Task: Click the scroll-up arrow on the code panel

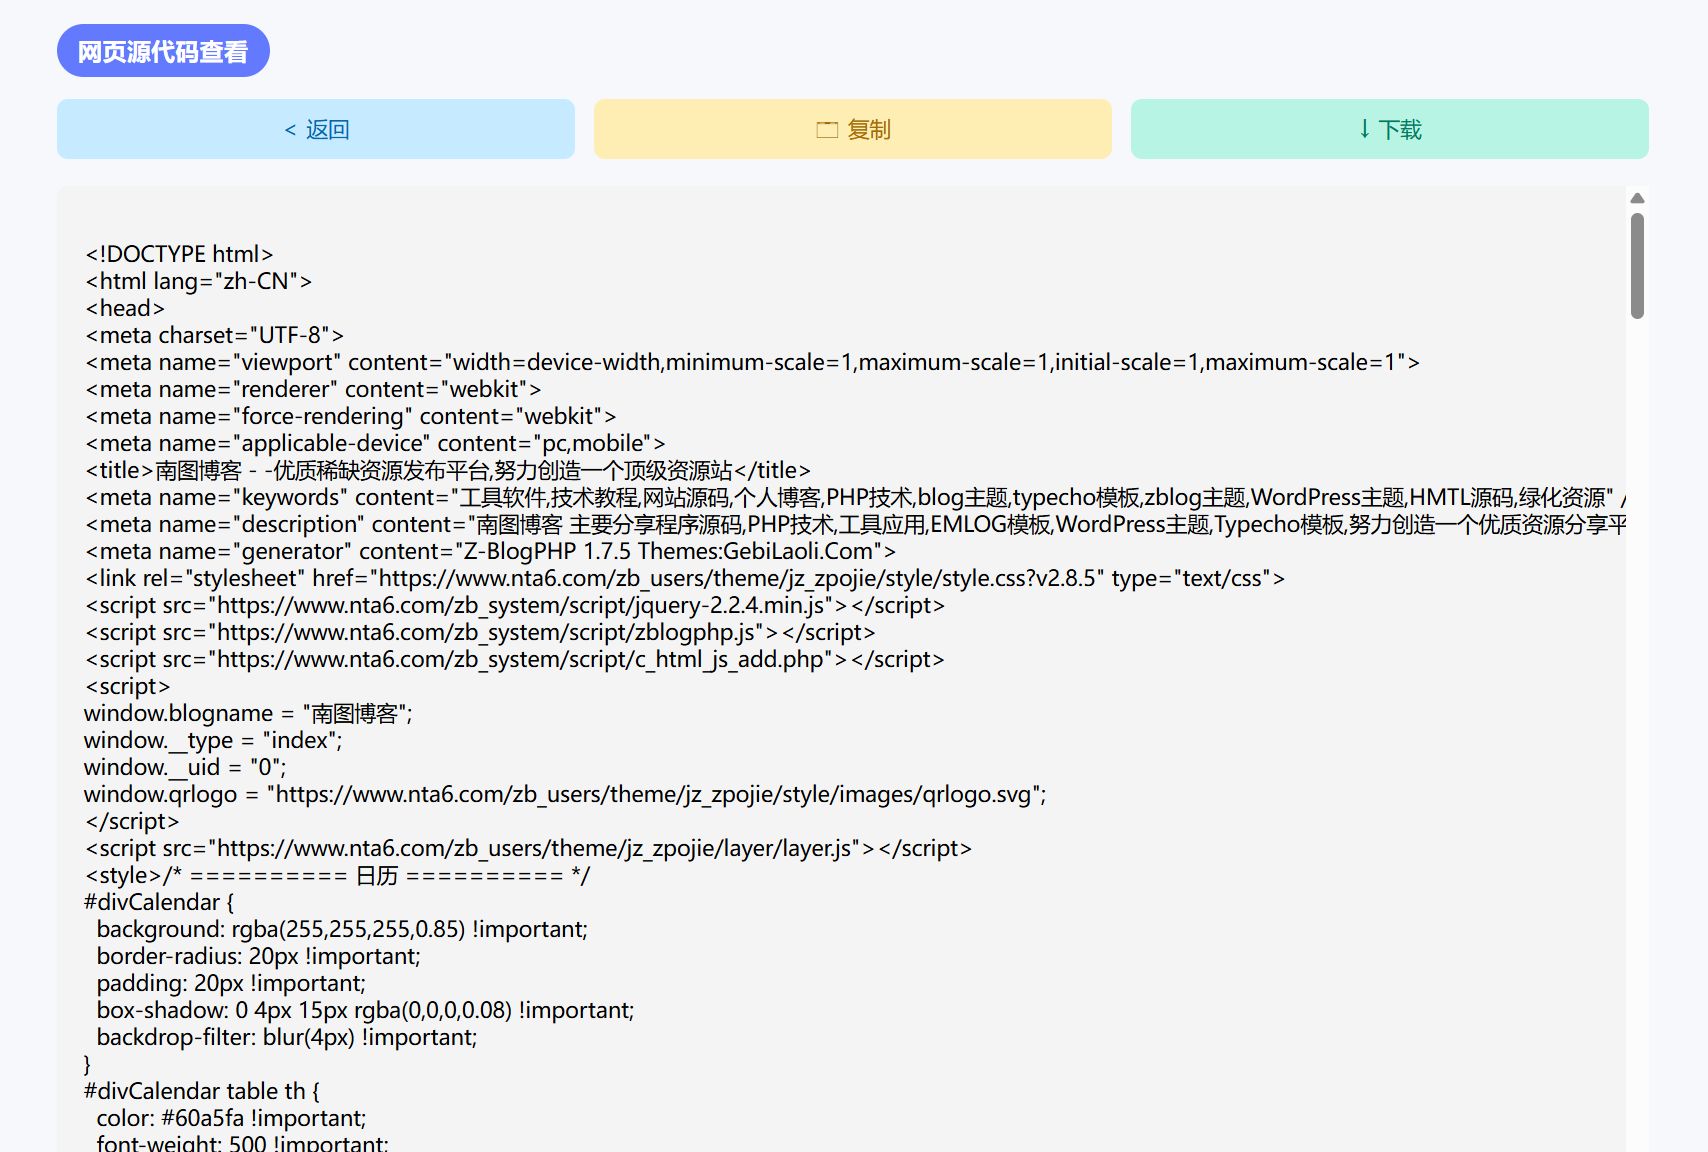Action: point(1637,198)
